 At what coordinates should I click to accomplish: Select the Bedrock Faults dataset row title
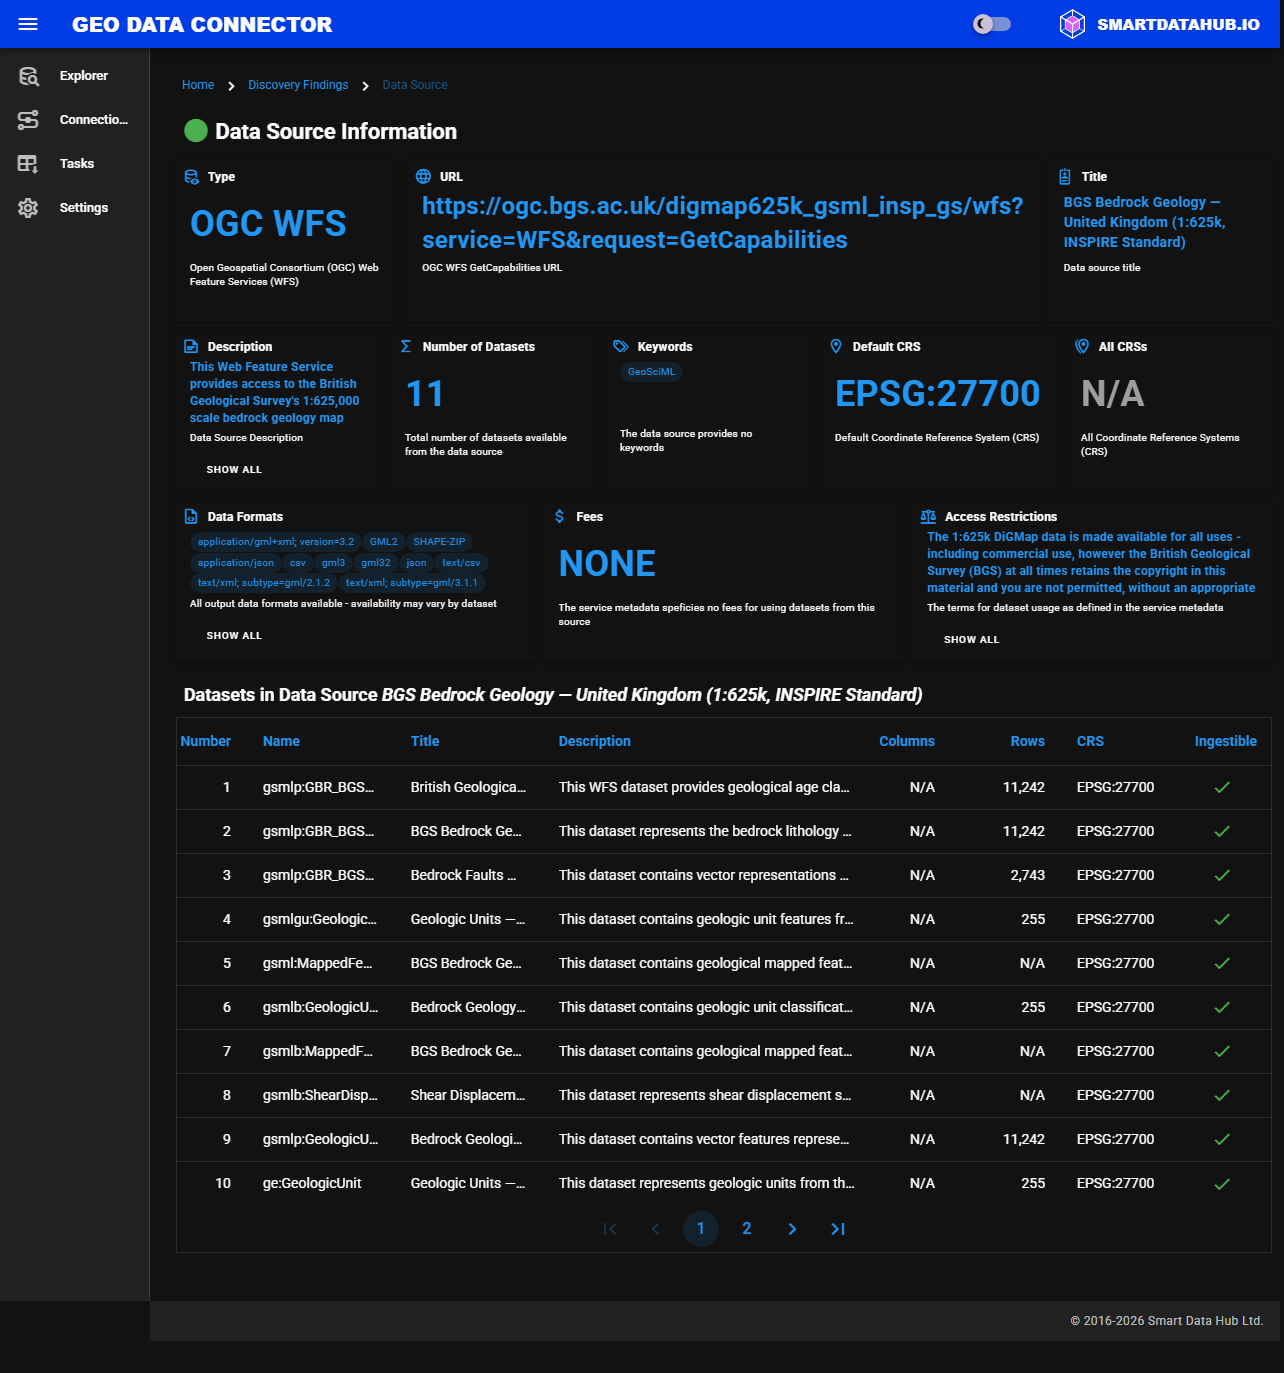tap(463, 876)
